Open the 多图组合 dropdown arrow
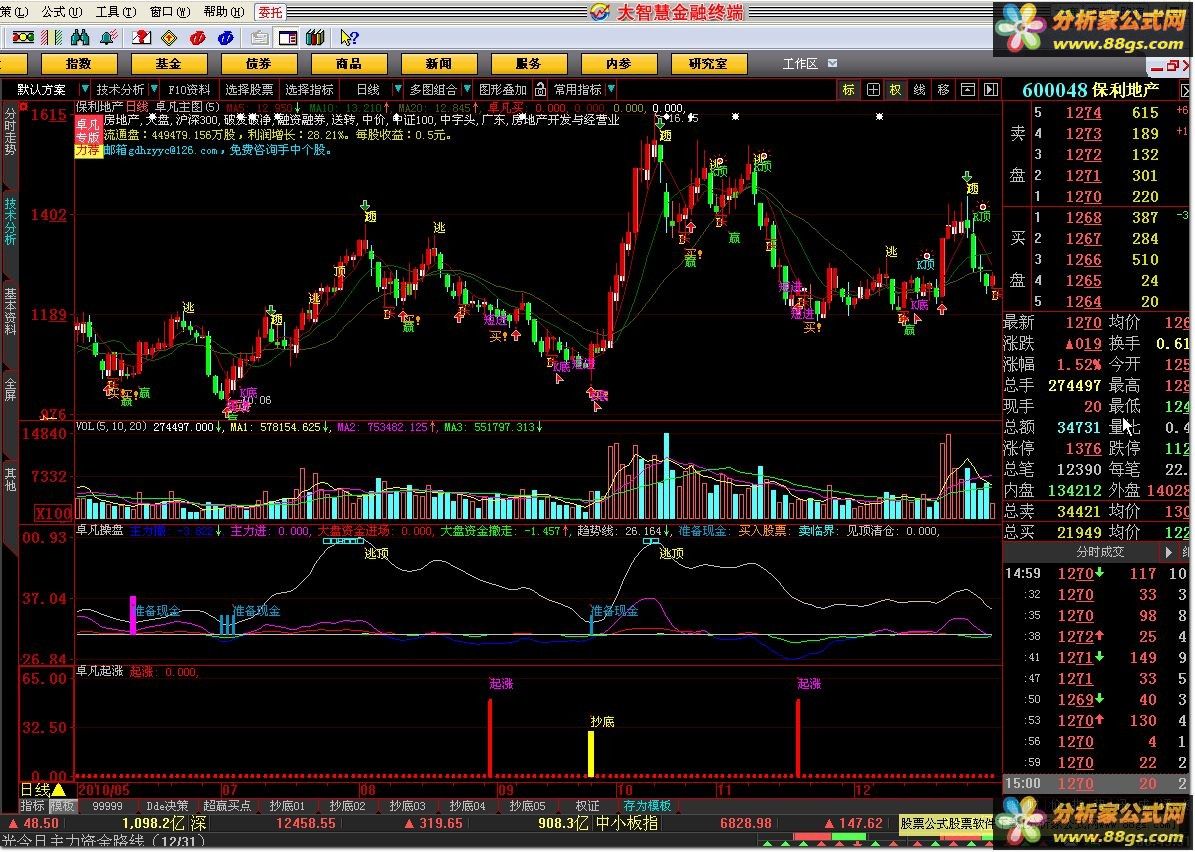This screenshot has height=852, width=1195. pyautogui.click(x=466, y=89)
